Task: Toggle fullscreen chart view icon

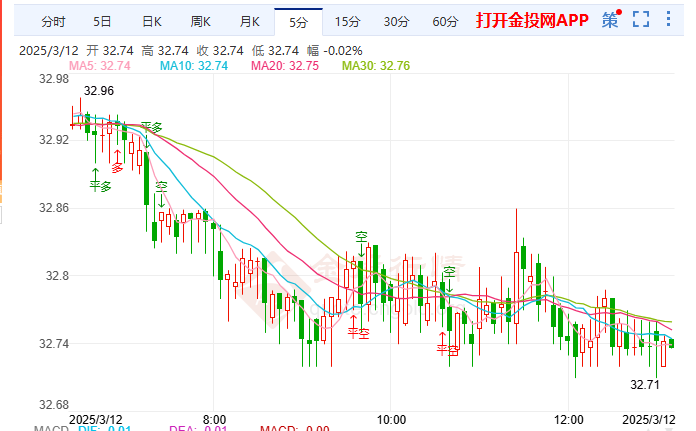Action: click(x=641, y=20)
